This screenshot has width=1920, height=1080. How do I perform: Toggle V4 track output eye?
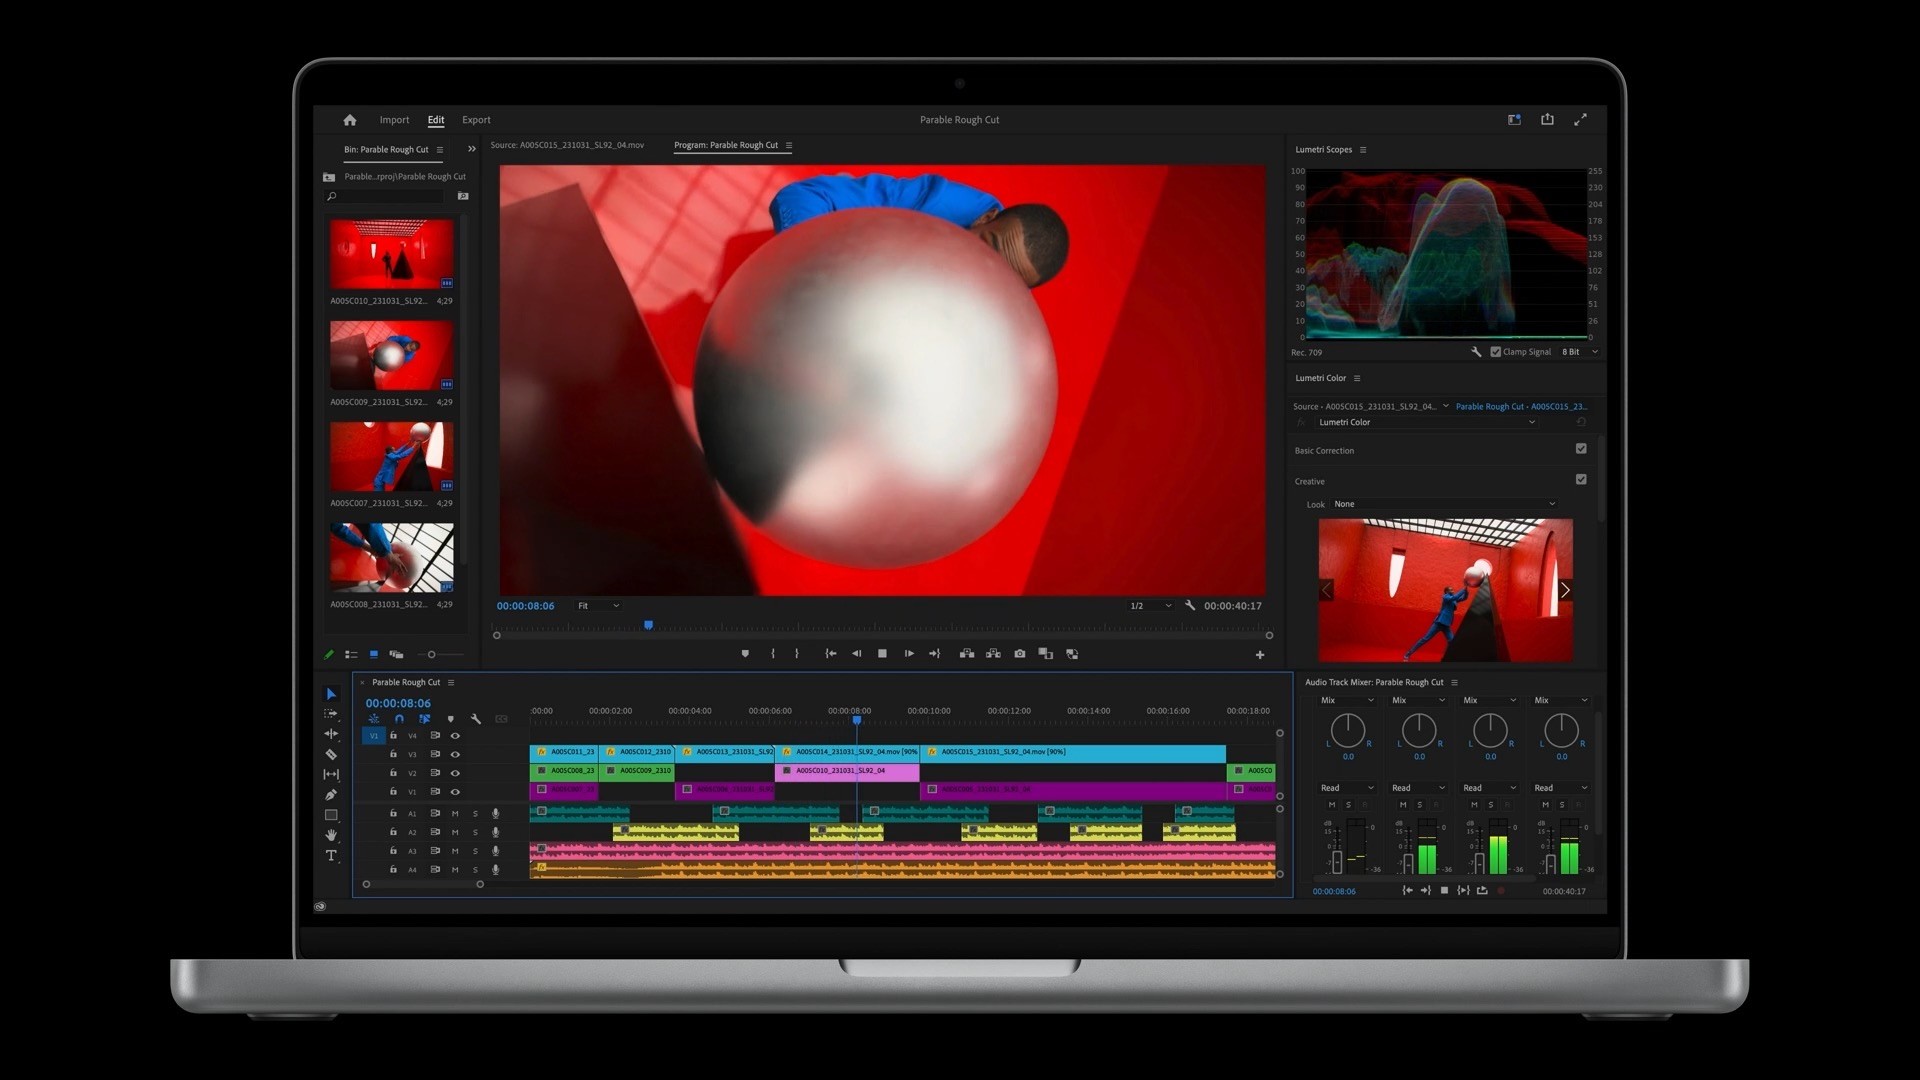click(x=455, y=736)
